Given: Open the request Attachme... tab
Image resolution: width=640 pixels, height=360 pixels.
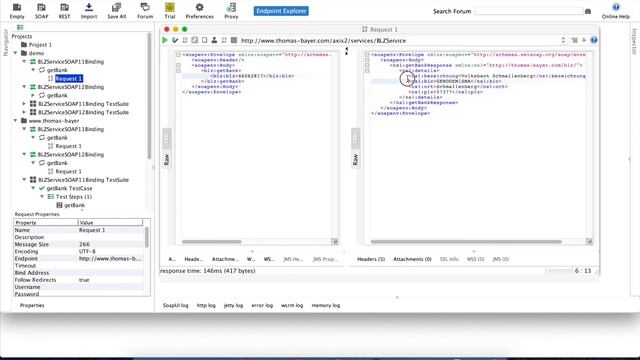Looking at the screenshot, I should point(225,259).
